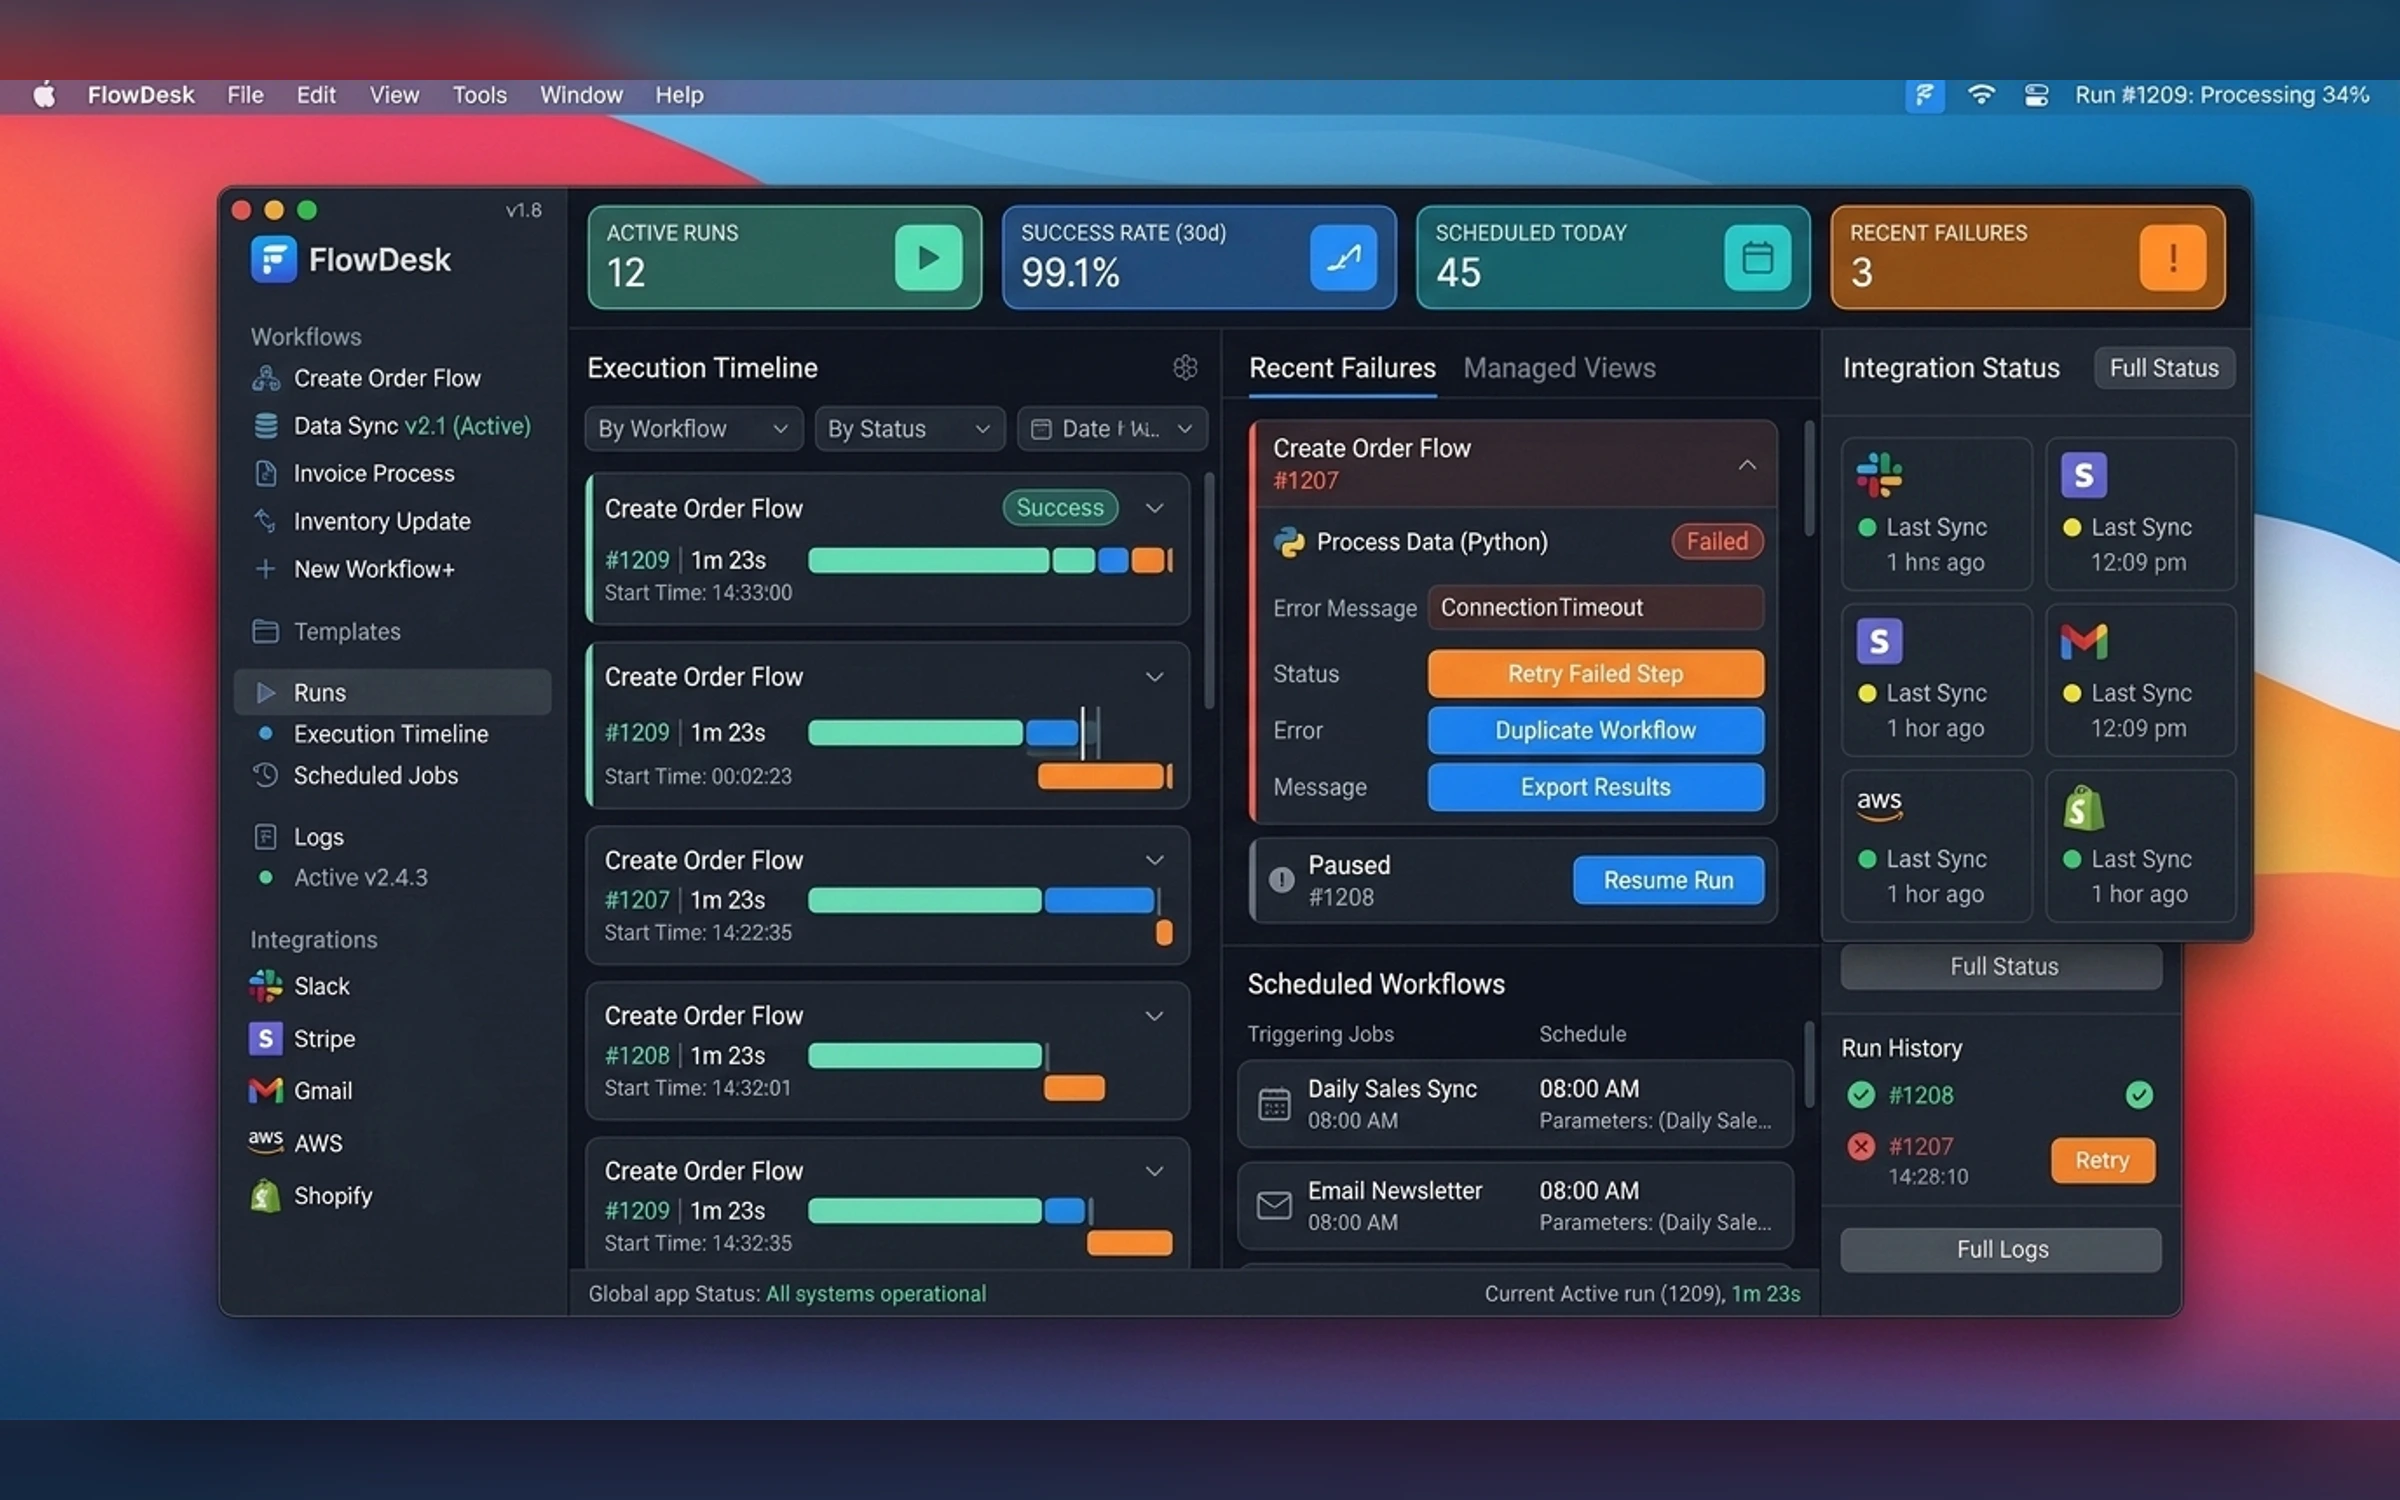The height and width of the screenshot is (1500, 2400).
Task: Open the By Status filter dropdown
Action: pos(909,429)
